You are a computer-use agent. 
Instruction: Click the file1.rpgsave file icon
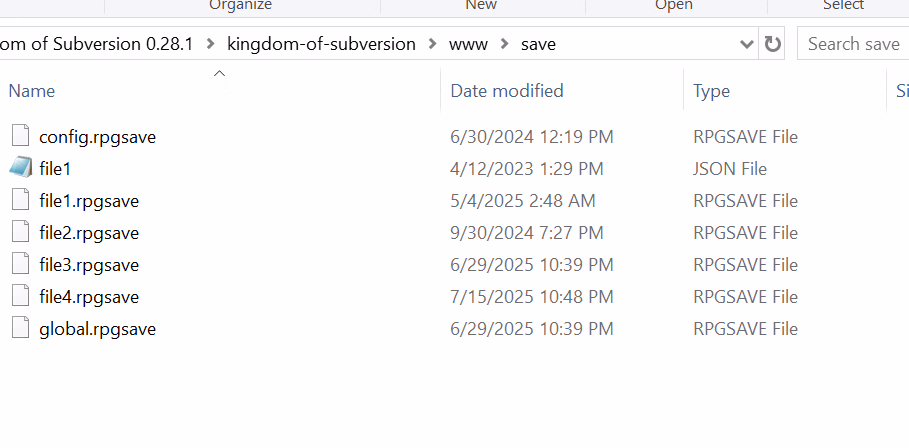pyautogui.click(x=20, y=200)
